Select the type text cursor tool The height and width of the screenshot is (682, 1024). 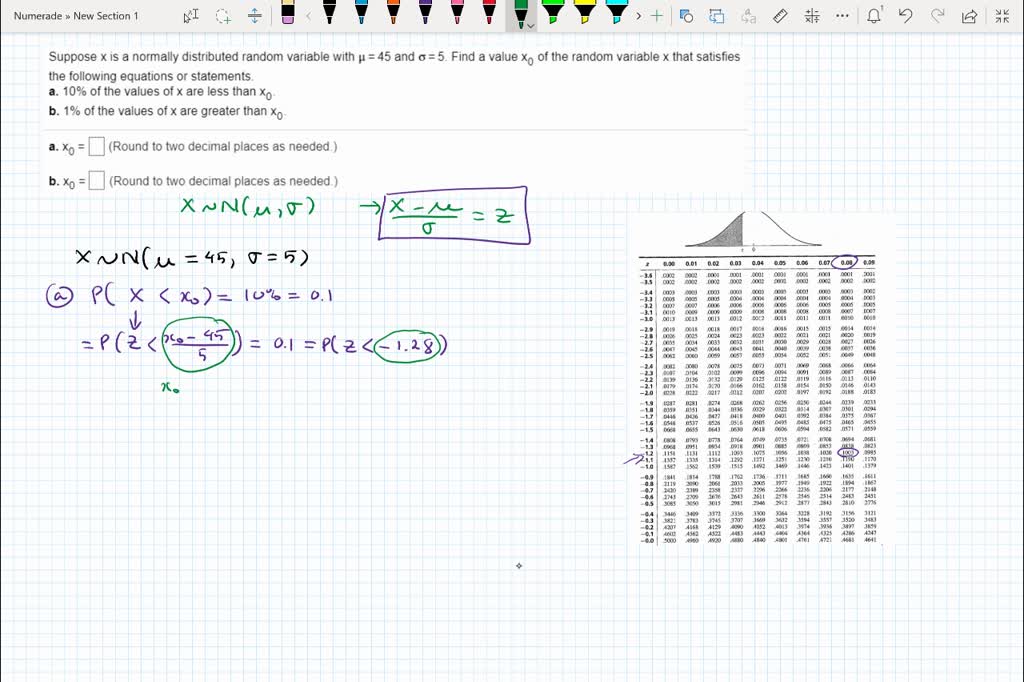[x=191, y=16]
